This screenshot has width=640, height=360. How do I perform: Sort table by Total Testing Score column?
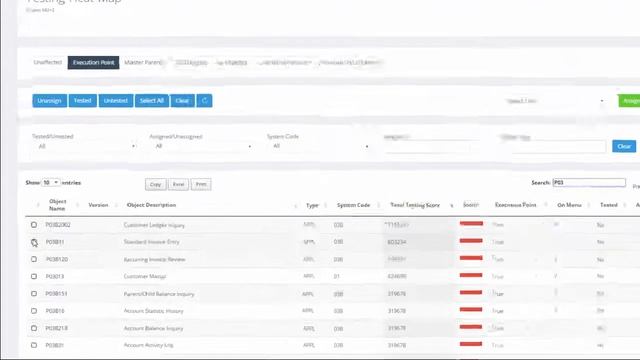[x=415, y=205]
